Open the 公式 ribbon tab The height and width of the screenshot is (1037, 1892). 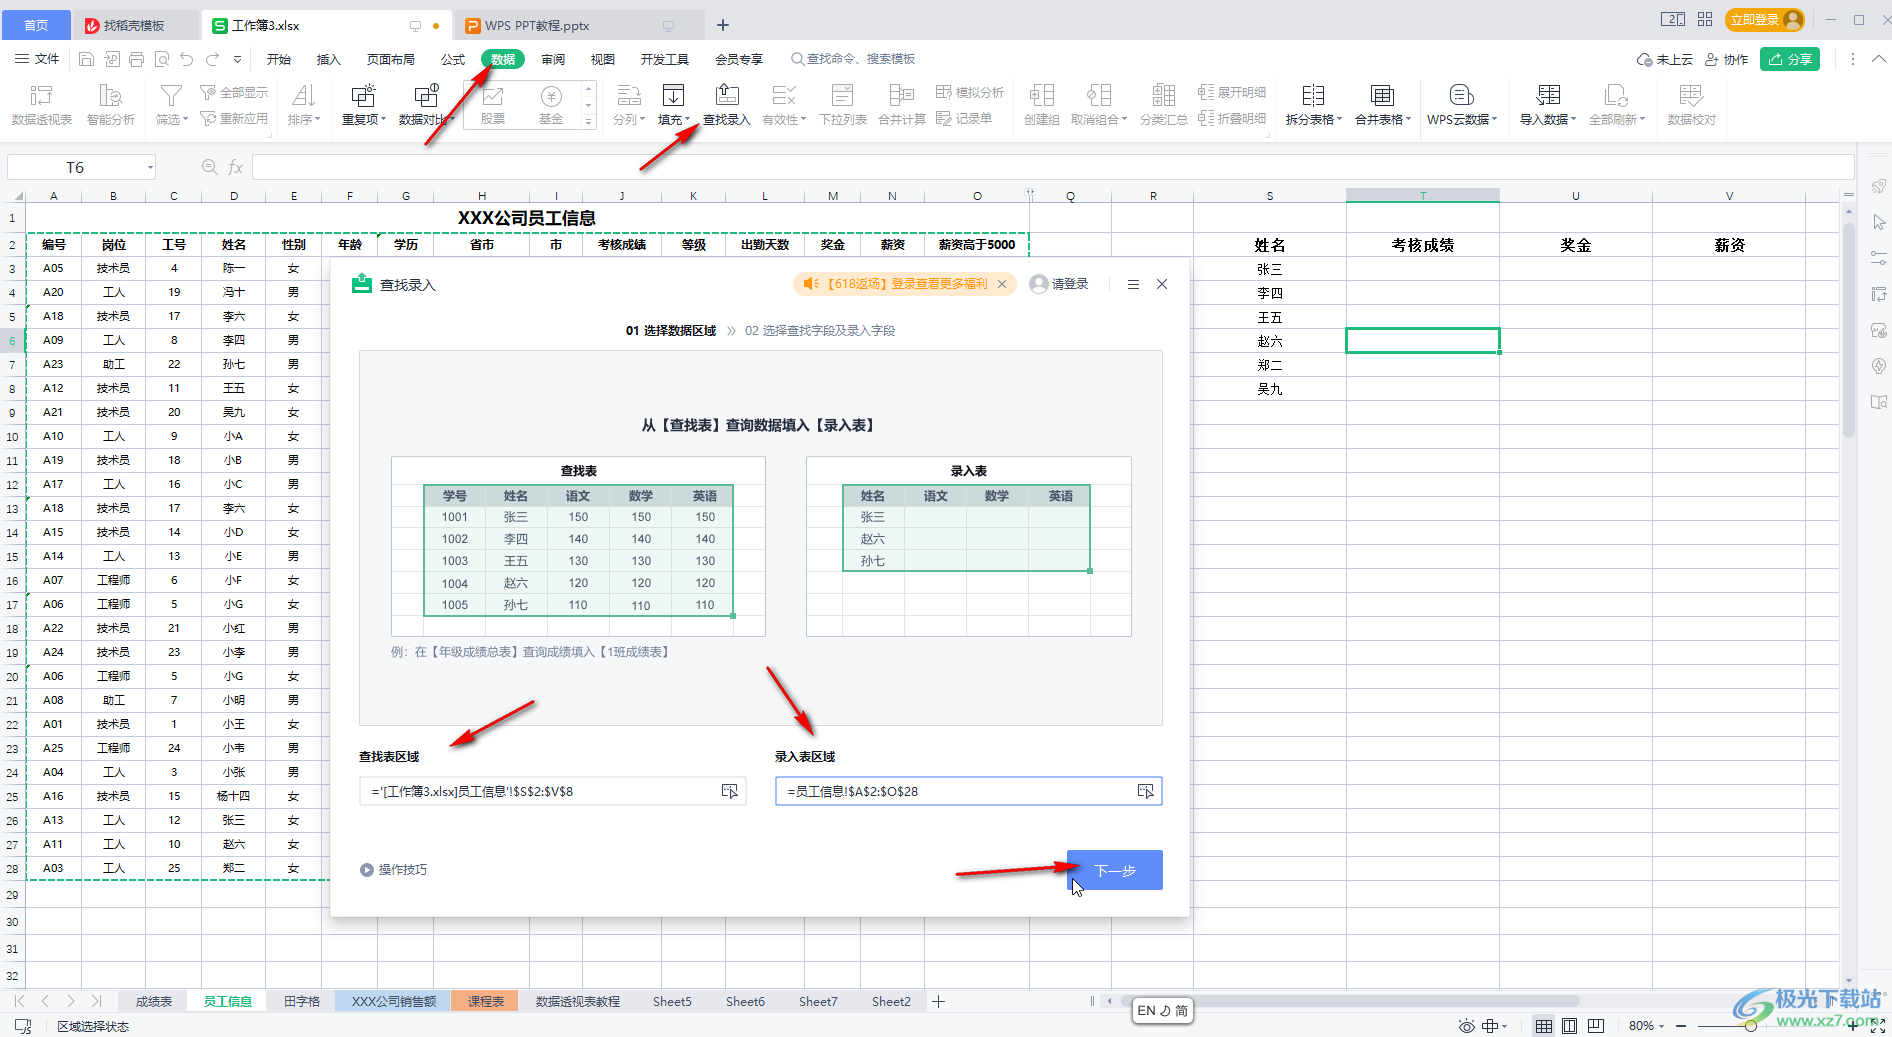click(x=453, y=59)
